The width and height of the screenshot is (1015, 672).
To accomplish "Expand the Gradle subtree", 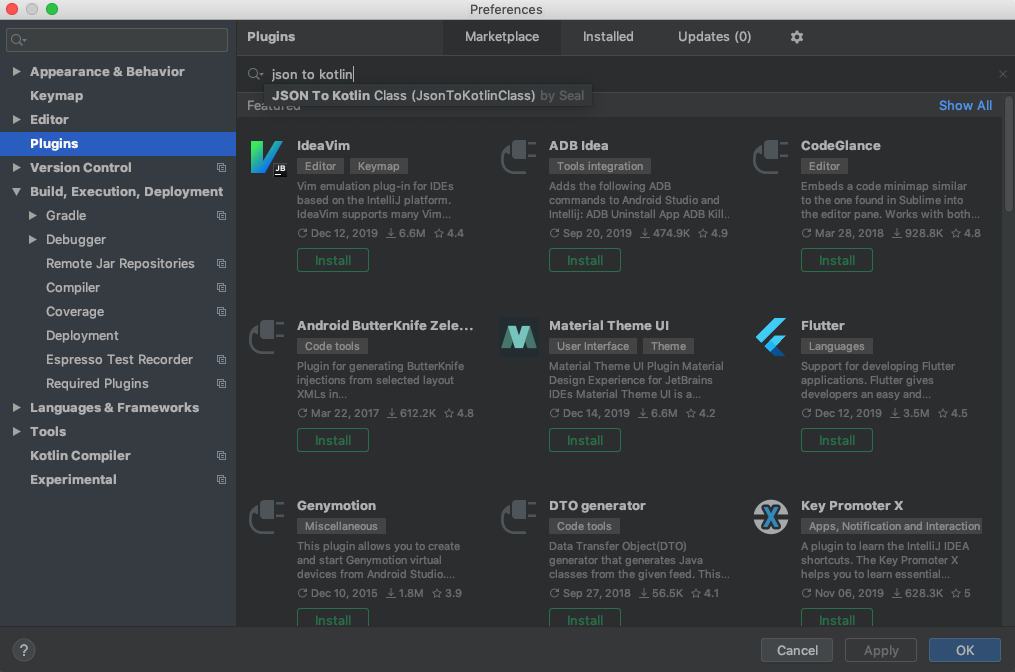I will [32, 215].
